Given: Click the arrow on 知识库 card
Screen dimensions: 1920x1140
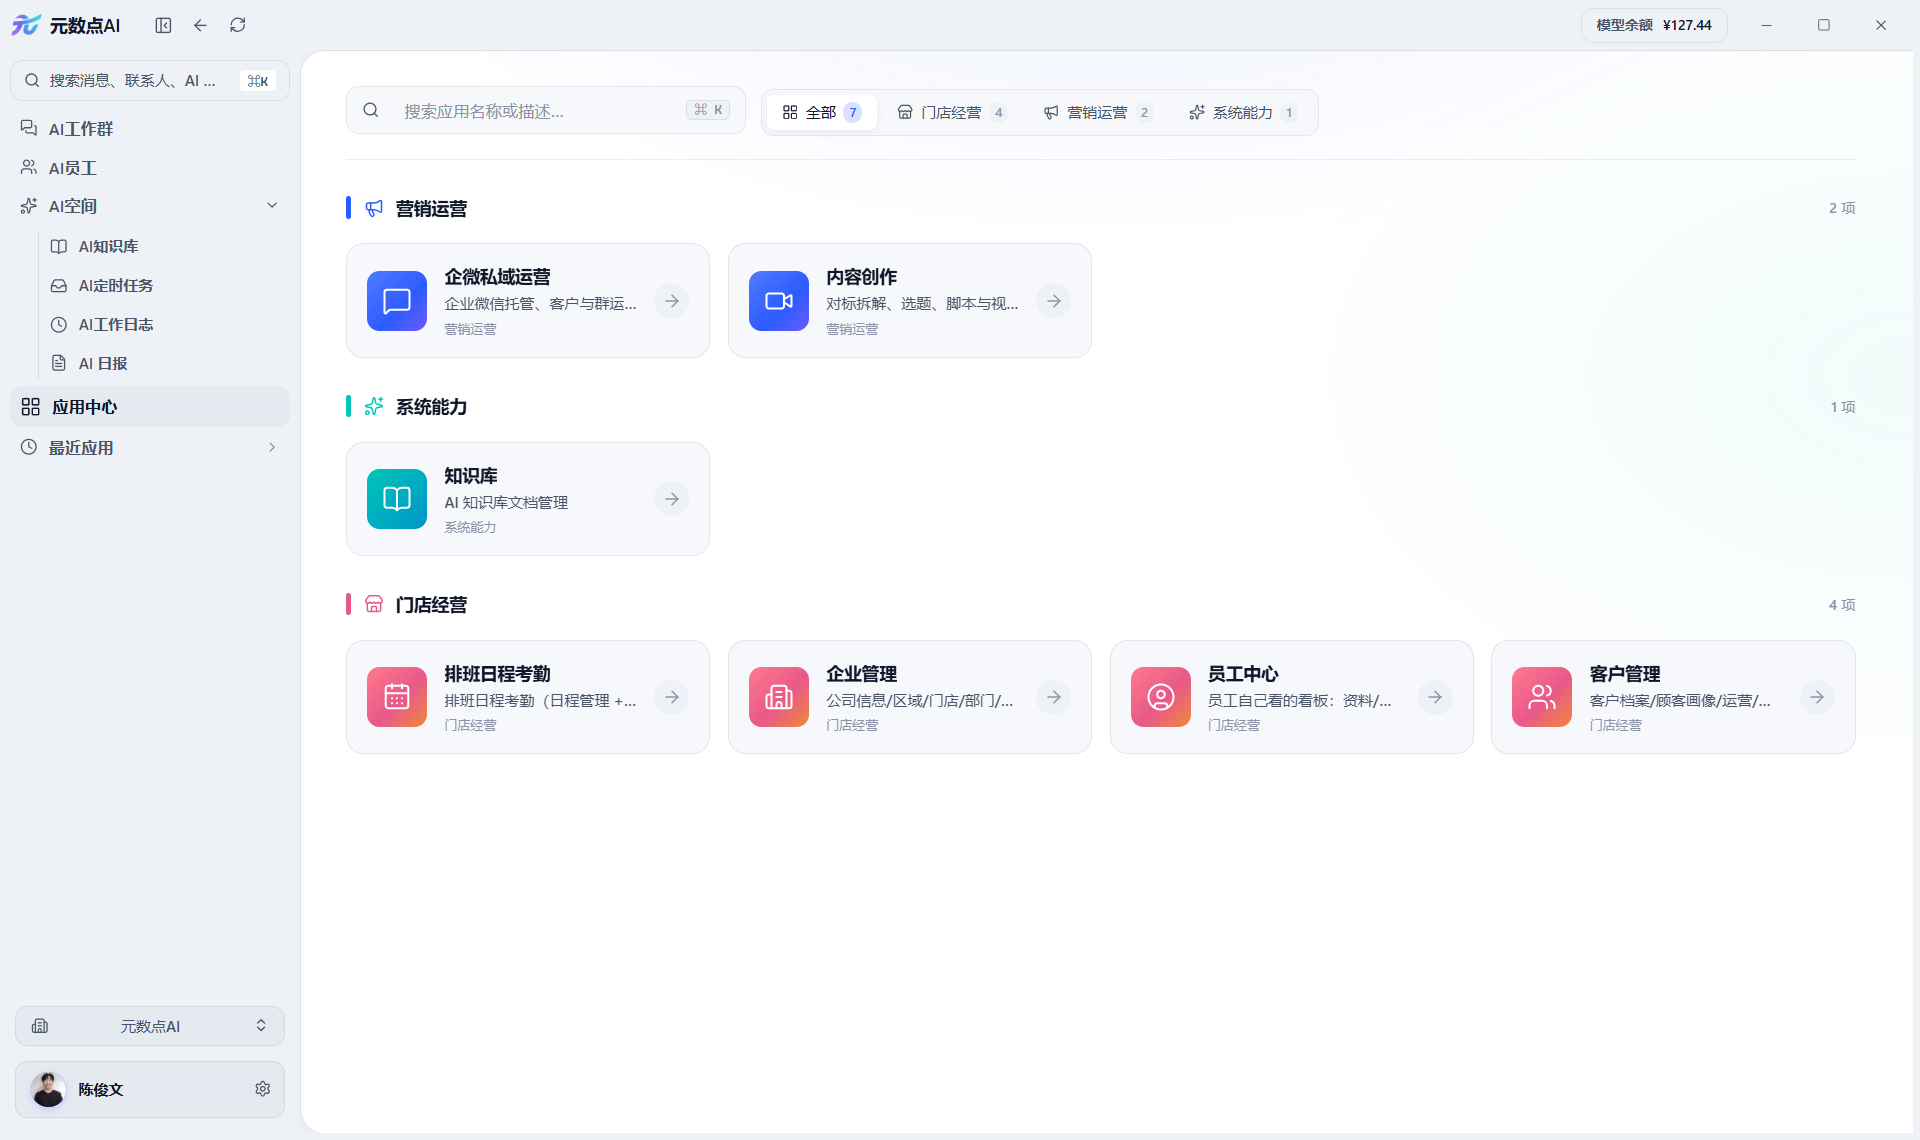Looking at the screenshot, I should coord(672,499).
